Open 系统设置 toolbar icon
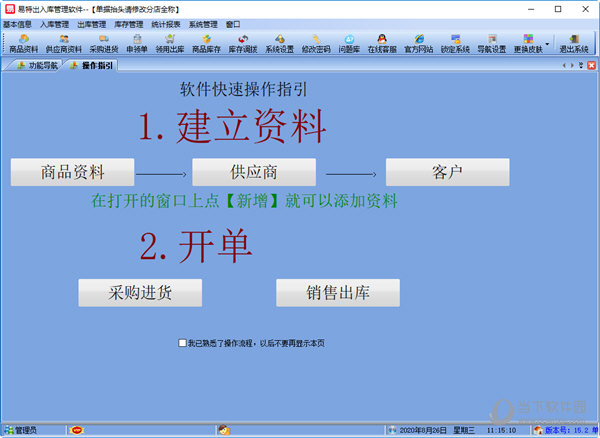Viewport: 600px width, 438px height. 280,43
